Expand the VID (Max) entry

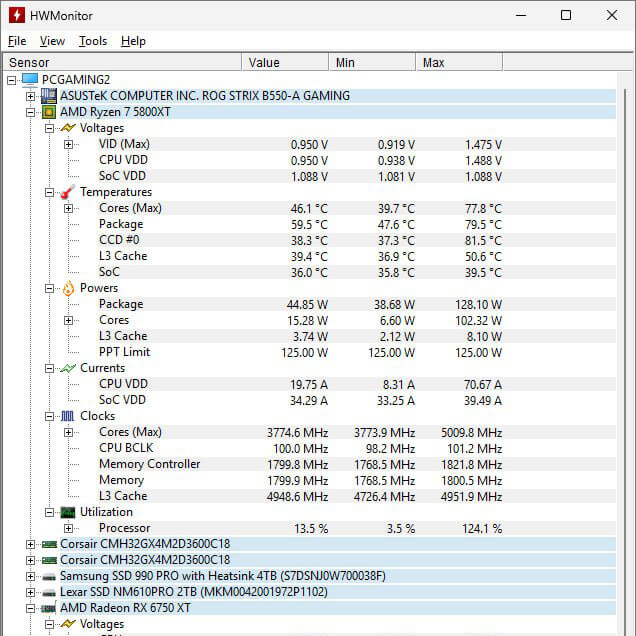(69, 144)
